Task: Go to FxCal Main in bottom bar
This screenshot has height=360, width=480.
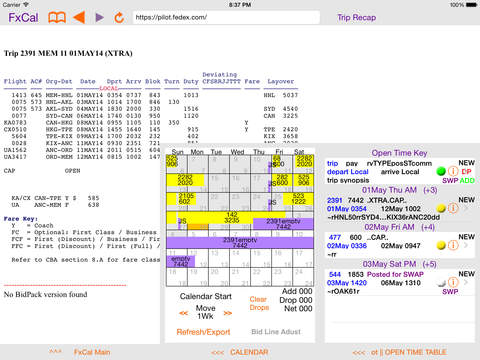Action: pyautogui.click(x=92, y=352)
